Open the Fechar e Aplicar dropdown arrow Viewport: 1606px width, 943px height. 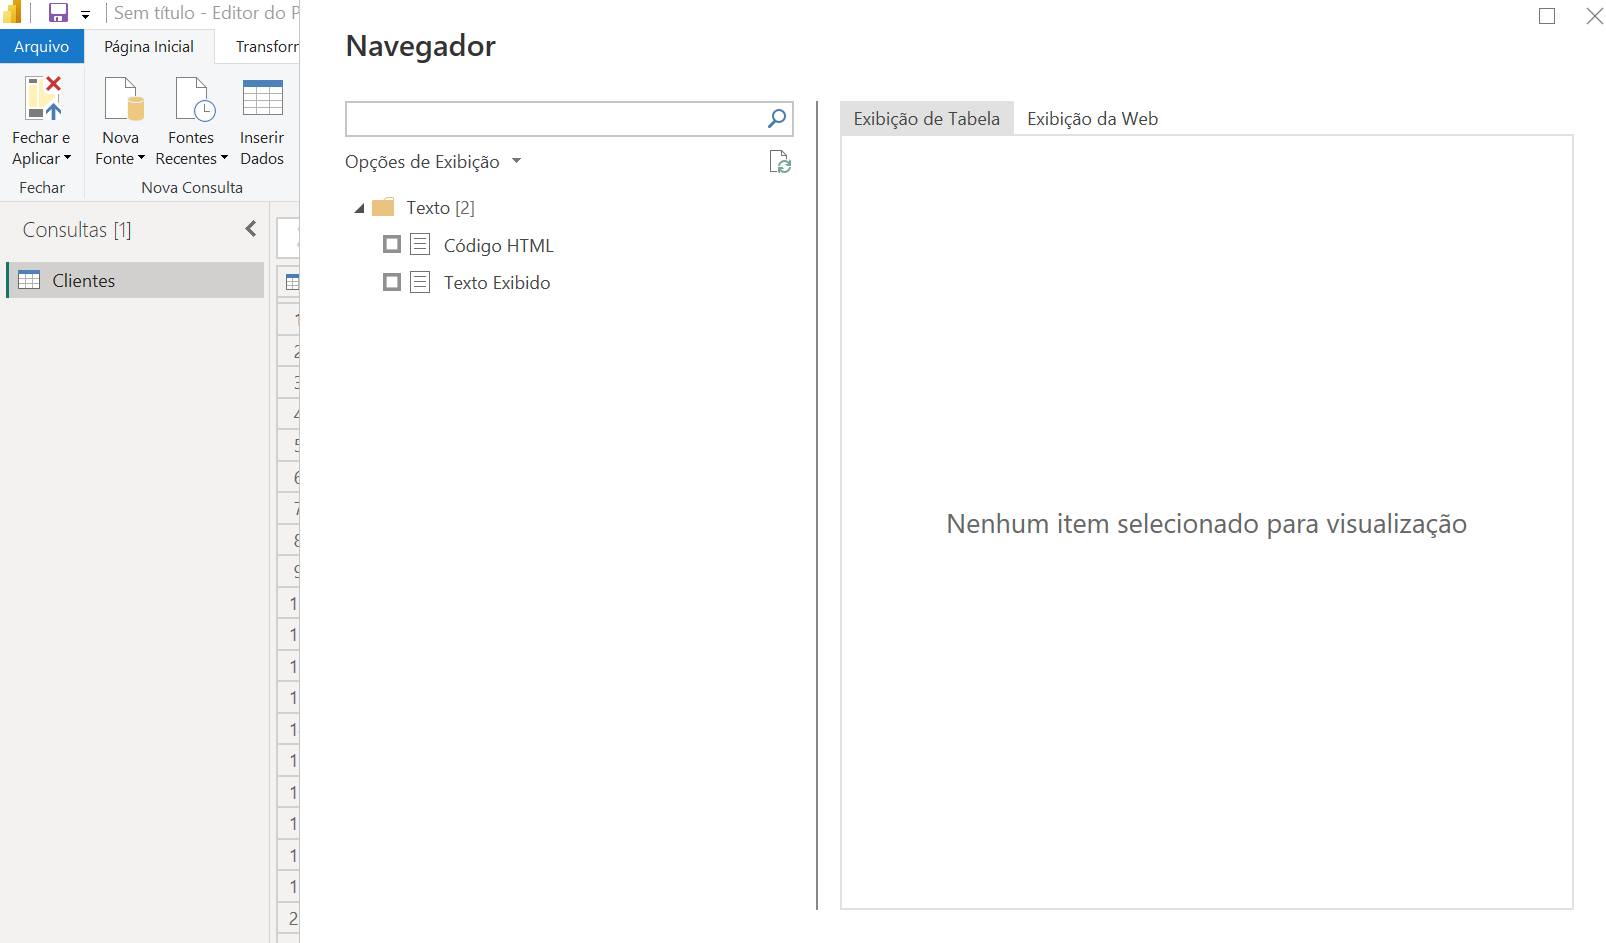pos(67,158)
